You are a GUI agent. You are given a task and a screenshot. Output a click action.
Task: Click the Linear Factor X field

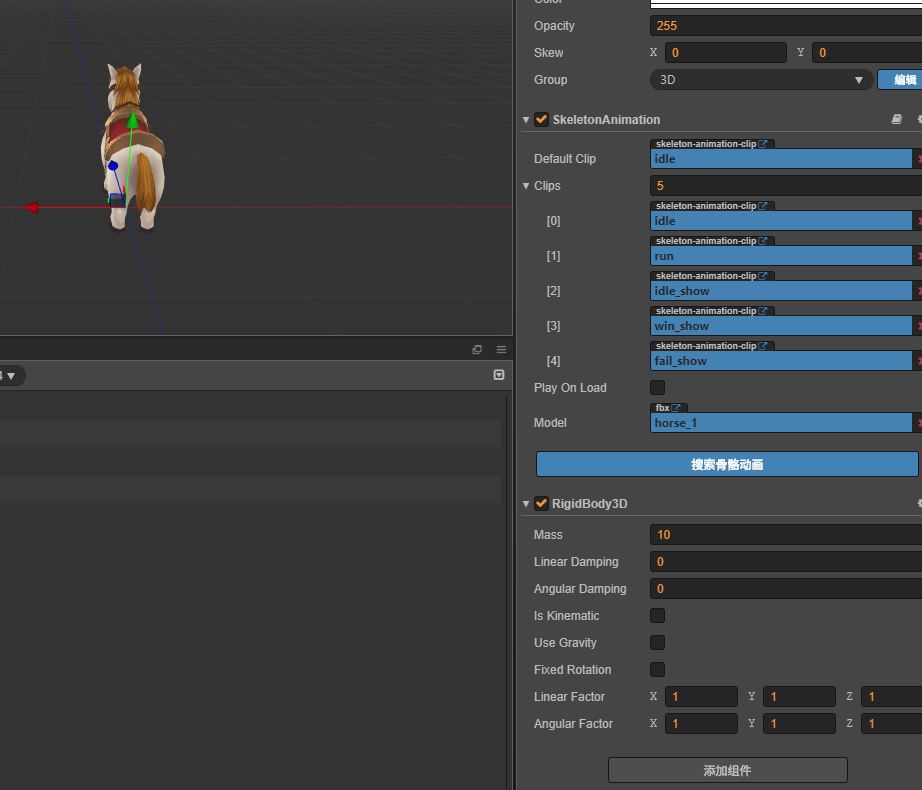click(701, 697)
